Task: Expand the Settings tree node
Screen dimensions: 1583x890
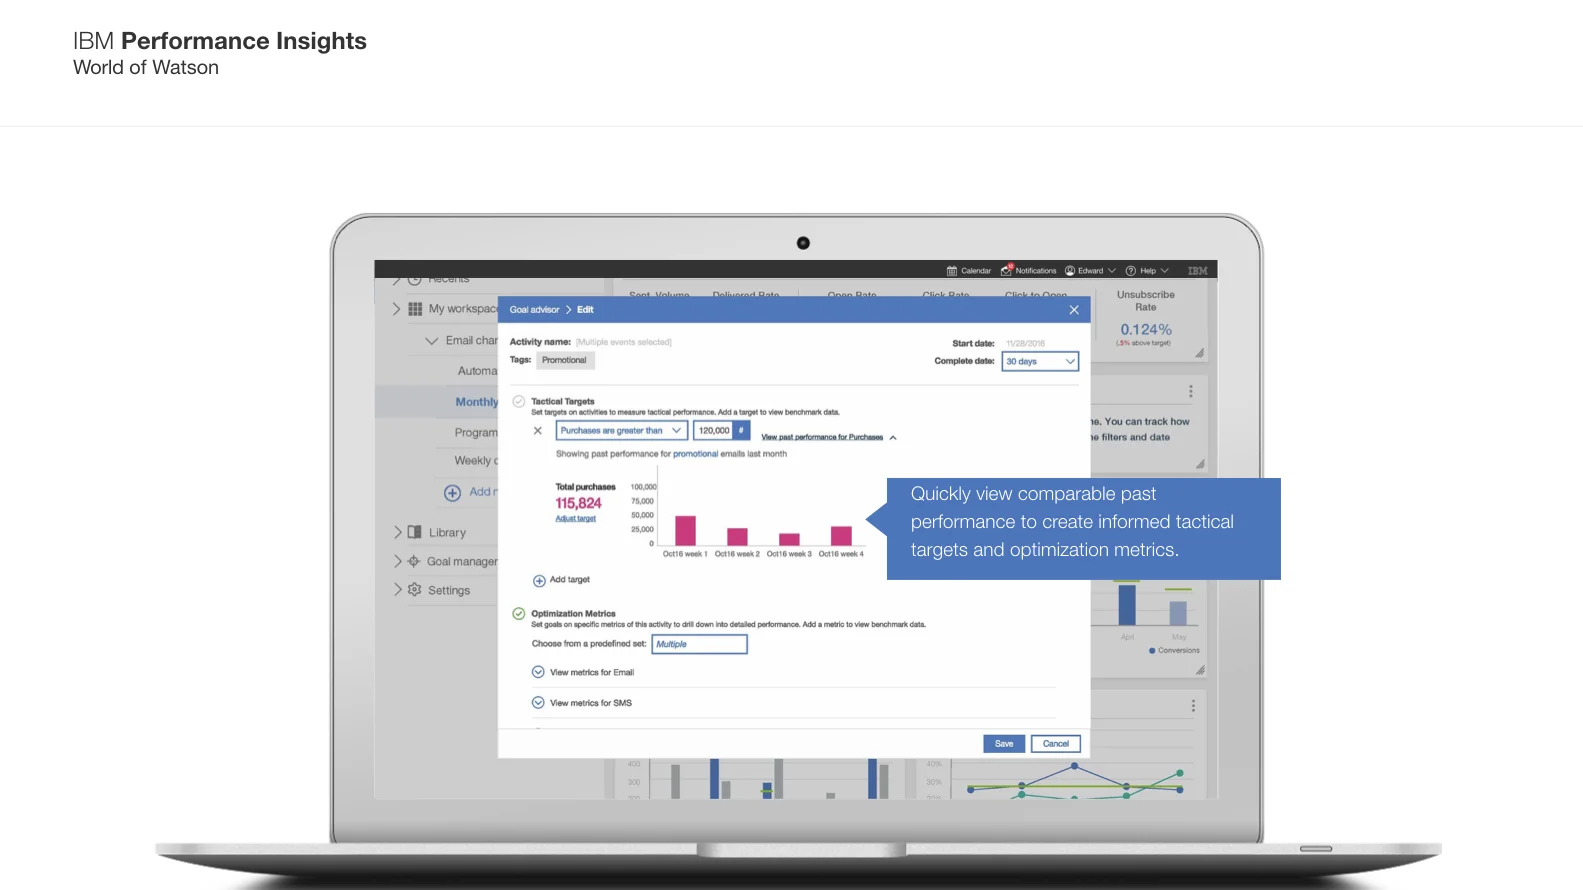Action: click(x=397, y=590)
